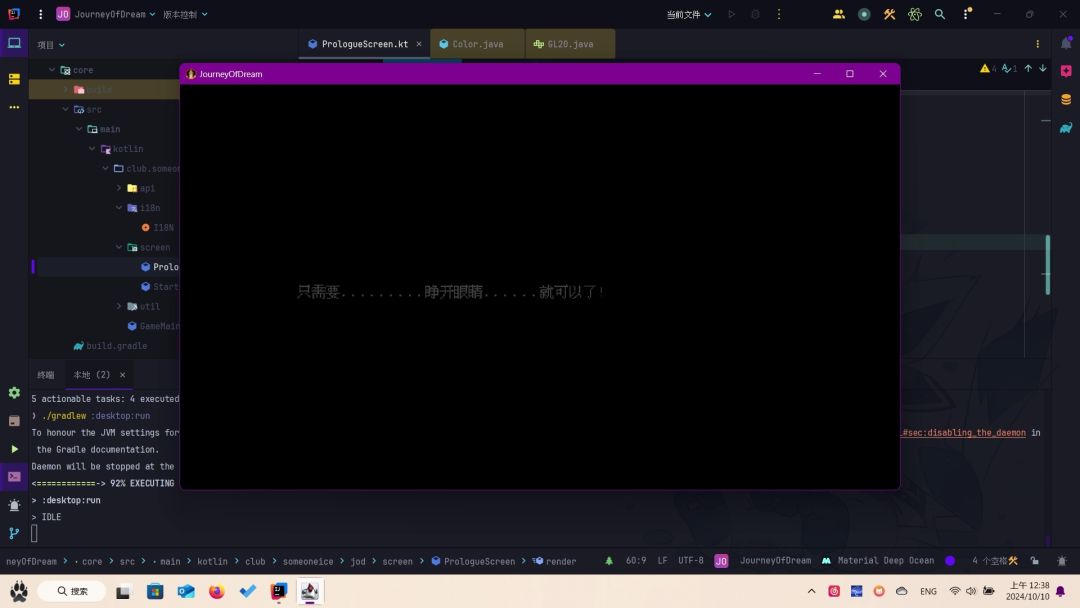Open the Database tool window icon
1080x608 pixels.
[1066, 99]
